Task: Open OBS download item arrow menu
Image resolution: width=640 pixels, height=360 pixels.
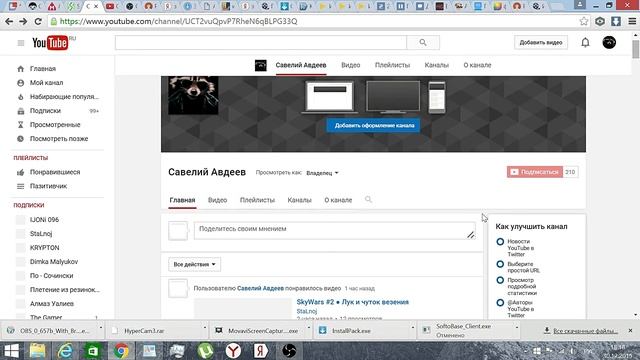Action: [100, 328]
